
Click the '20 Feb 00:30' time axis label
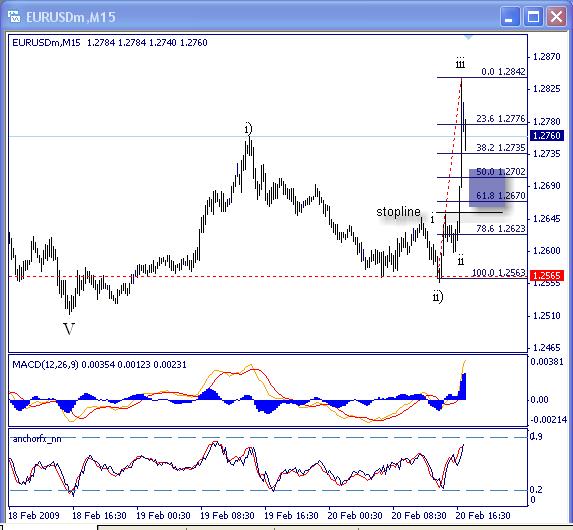[x=355, y=516]
